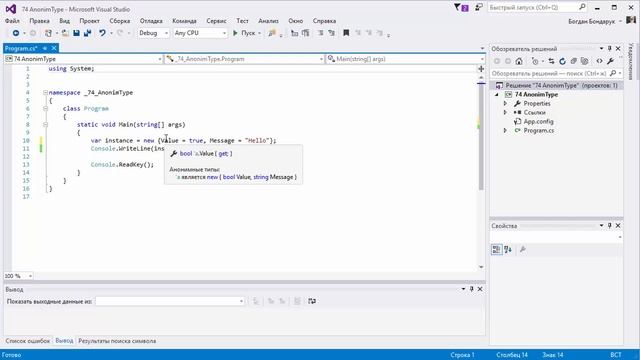This screenshot has width=640, height=360.
Task: Expand the Properties node in Solution Explorer
Action: tap(505, 104)
